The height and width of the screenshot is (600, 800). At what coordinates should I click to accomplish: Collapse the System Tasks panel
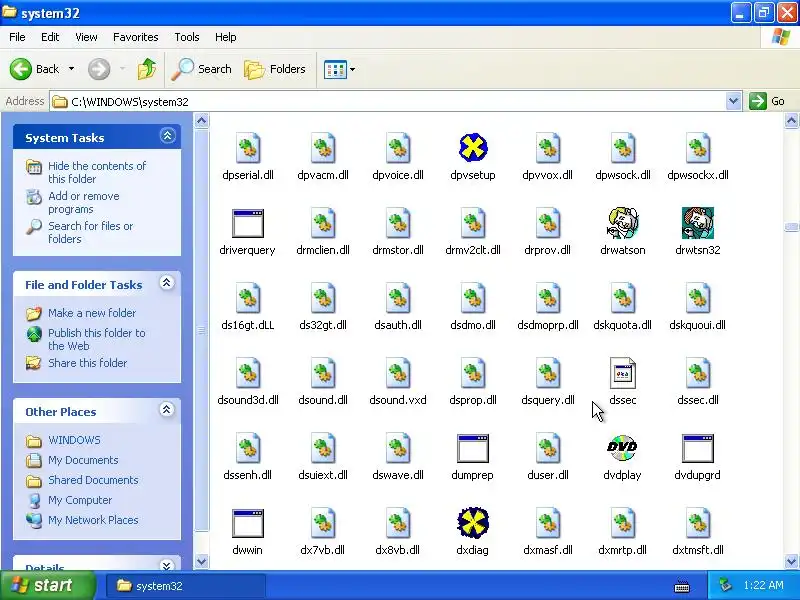coord(167,136)
